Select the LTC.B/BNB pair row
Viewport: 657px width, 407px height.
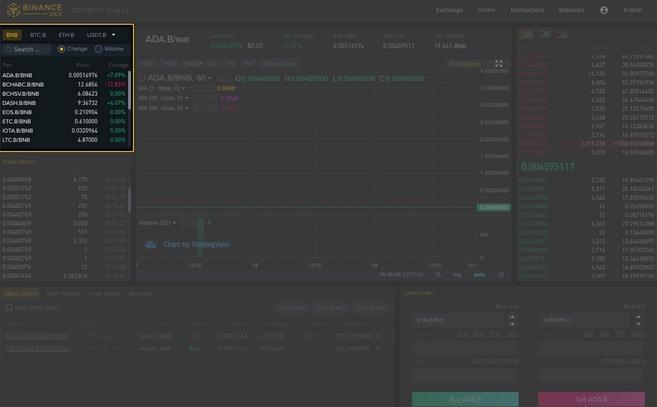point(65,140)
